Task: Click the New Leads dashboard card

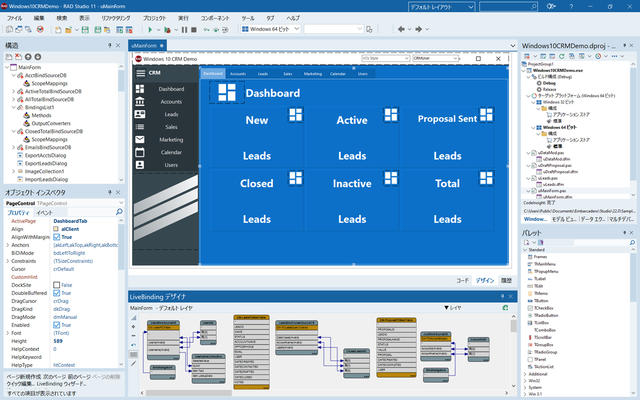Action: click(257, 136)
